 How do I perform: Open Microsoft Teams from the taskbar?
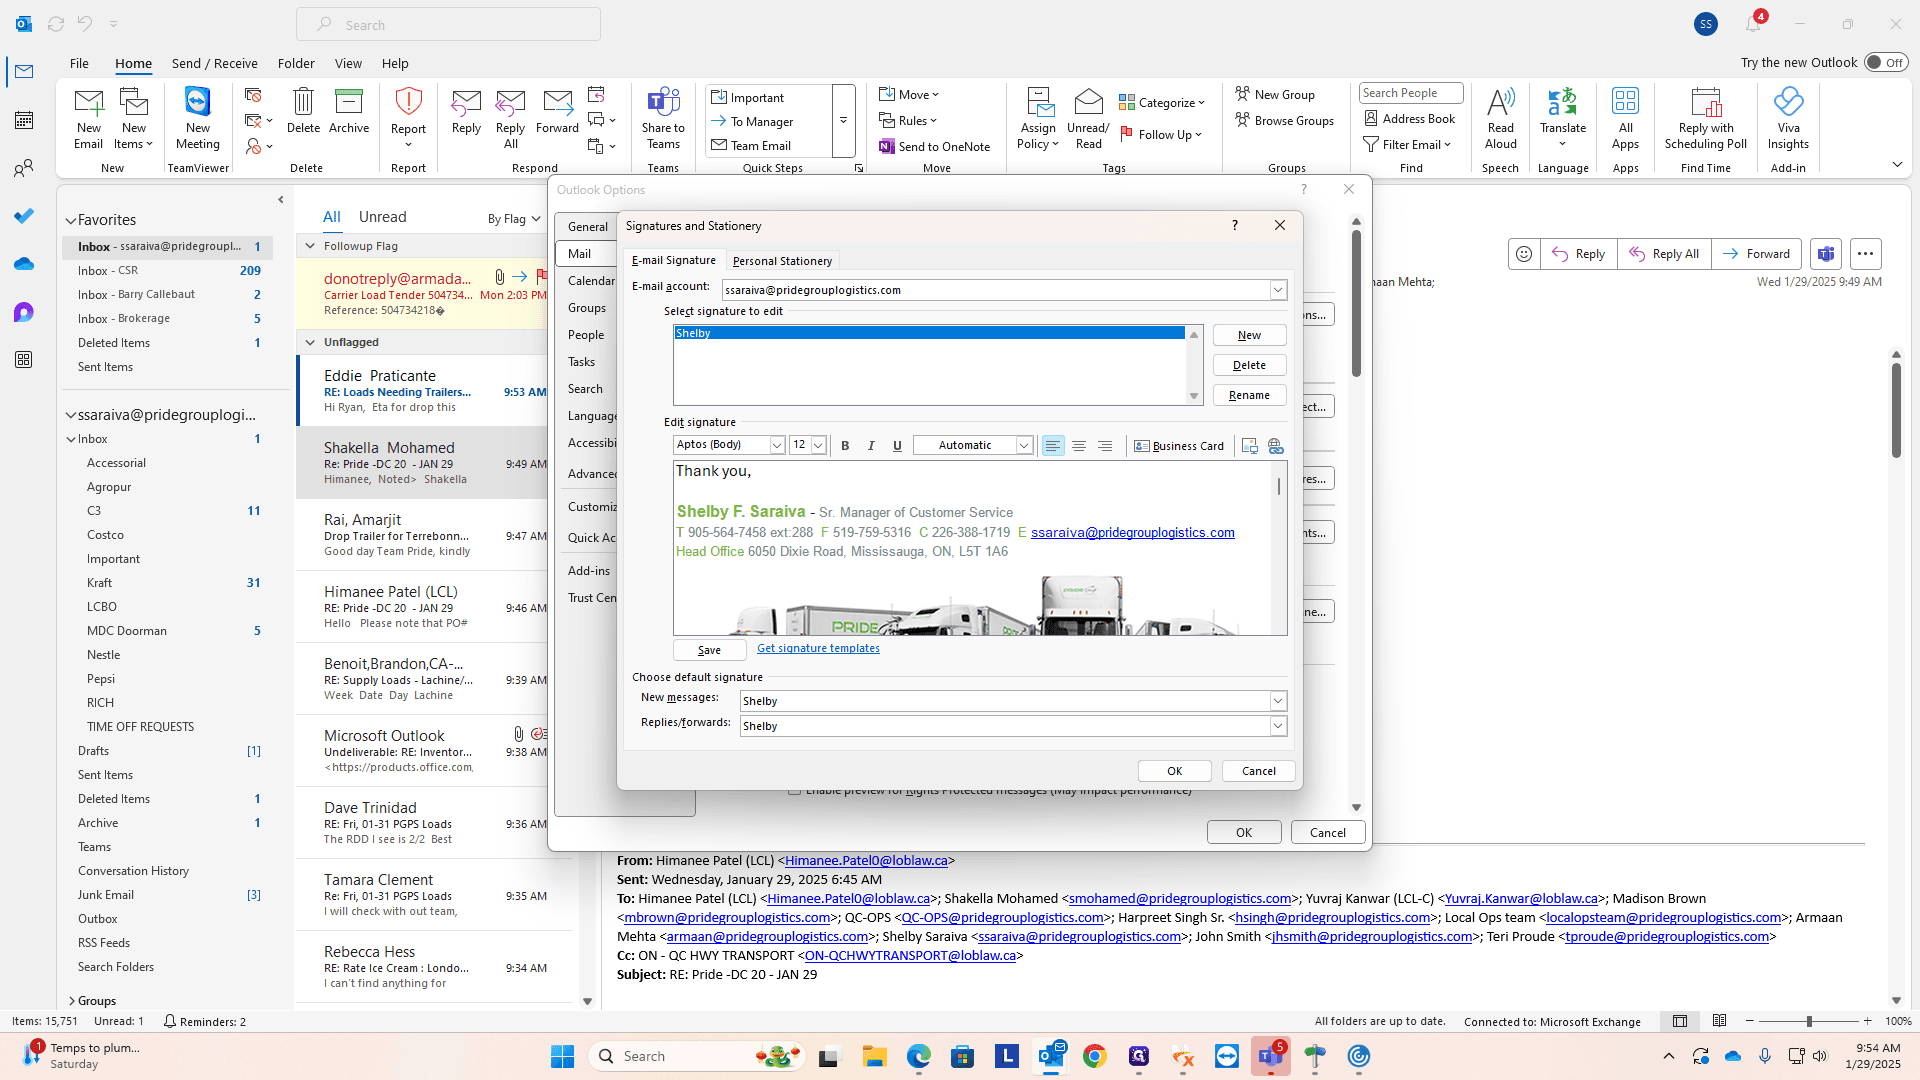click(1270, 1056)
